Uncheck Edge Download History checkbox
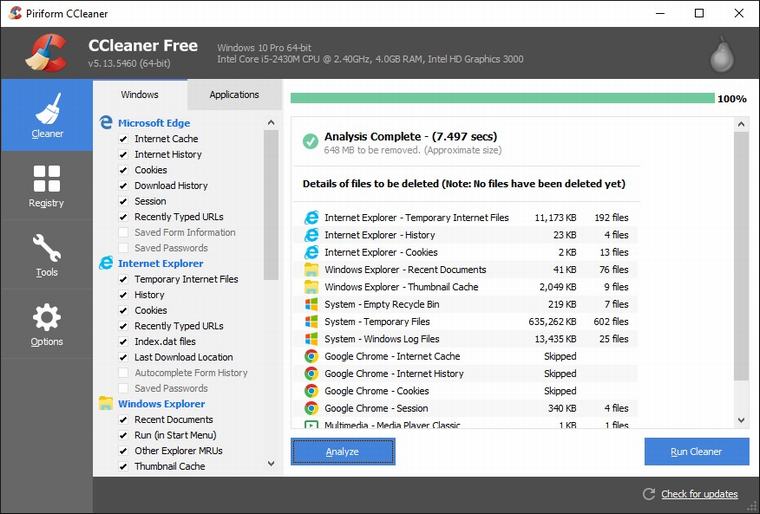Image resolution: width=760 pixels, height=514 pixels. 124,186
